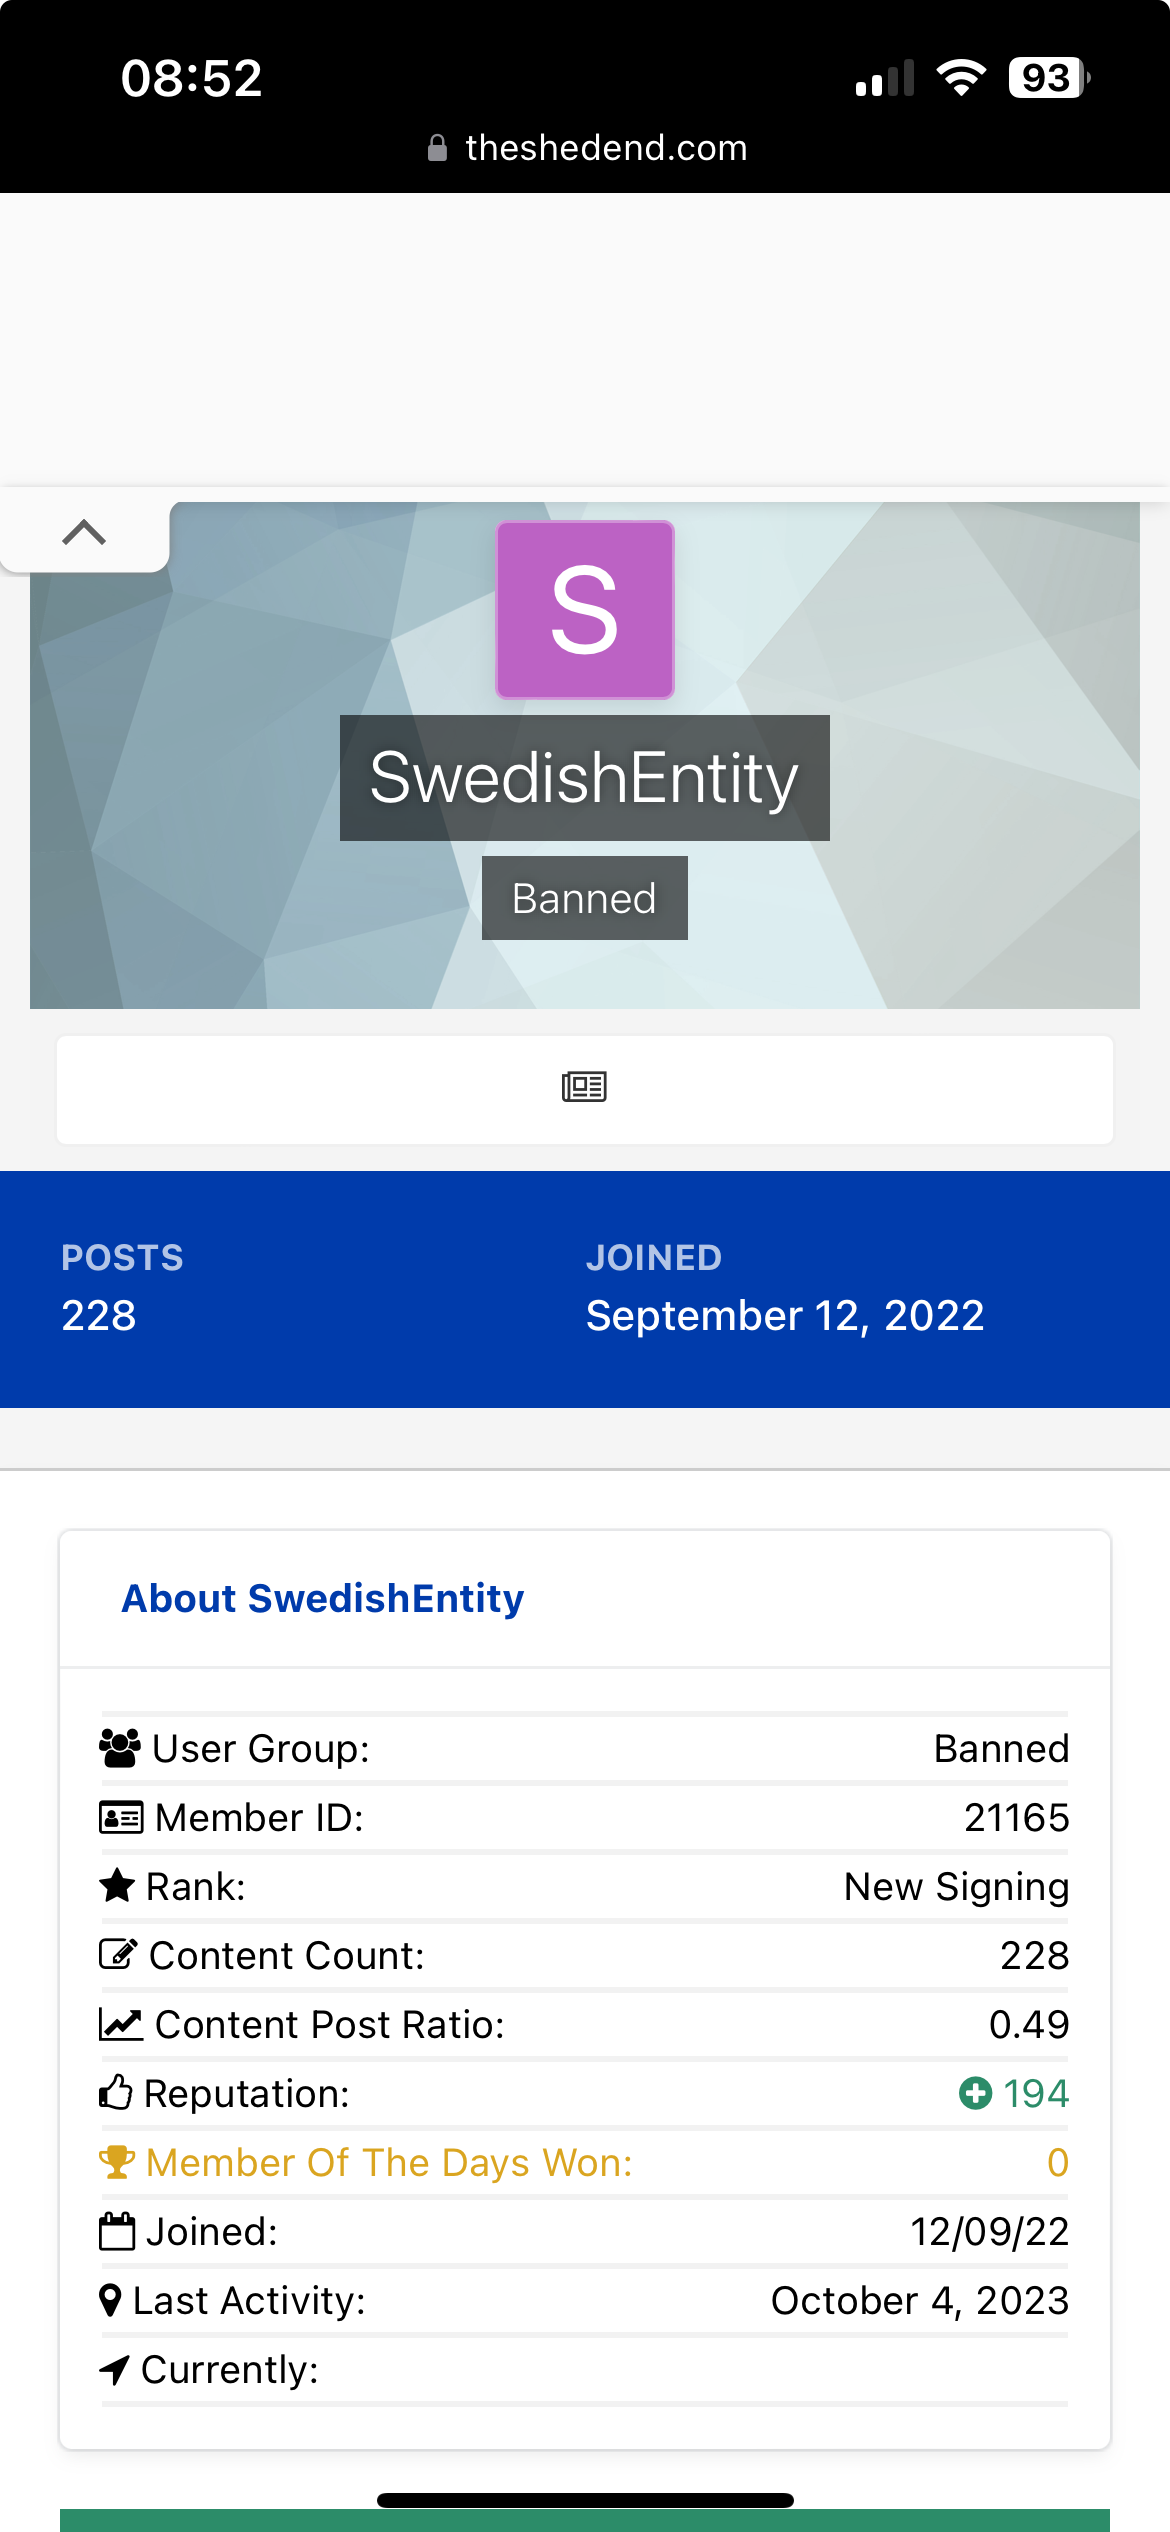Click the Reputation thumbs-up icon
This screenshot has width=1170, height=2532.
pyautogui.click(x=116, y=2092)
